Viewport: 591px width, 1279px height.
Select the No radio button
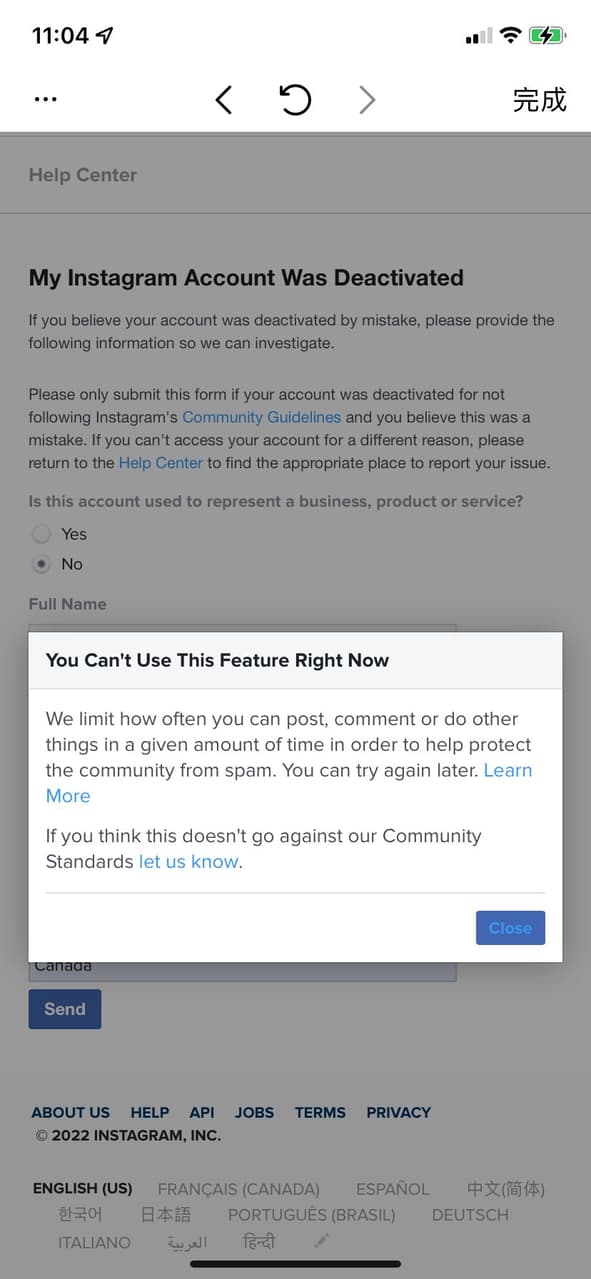(41, 564)
